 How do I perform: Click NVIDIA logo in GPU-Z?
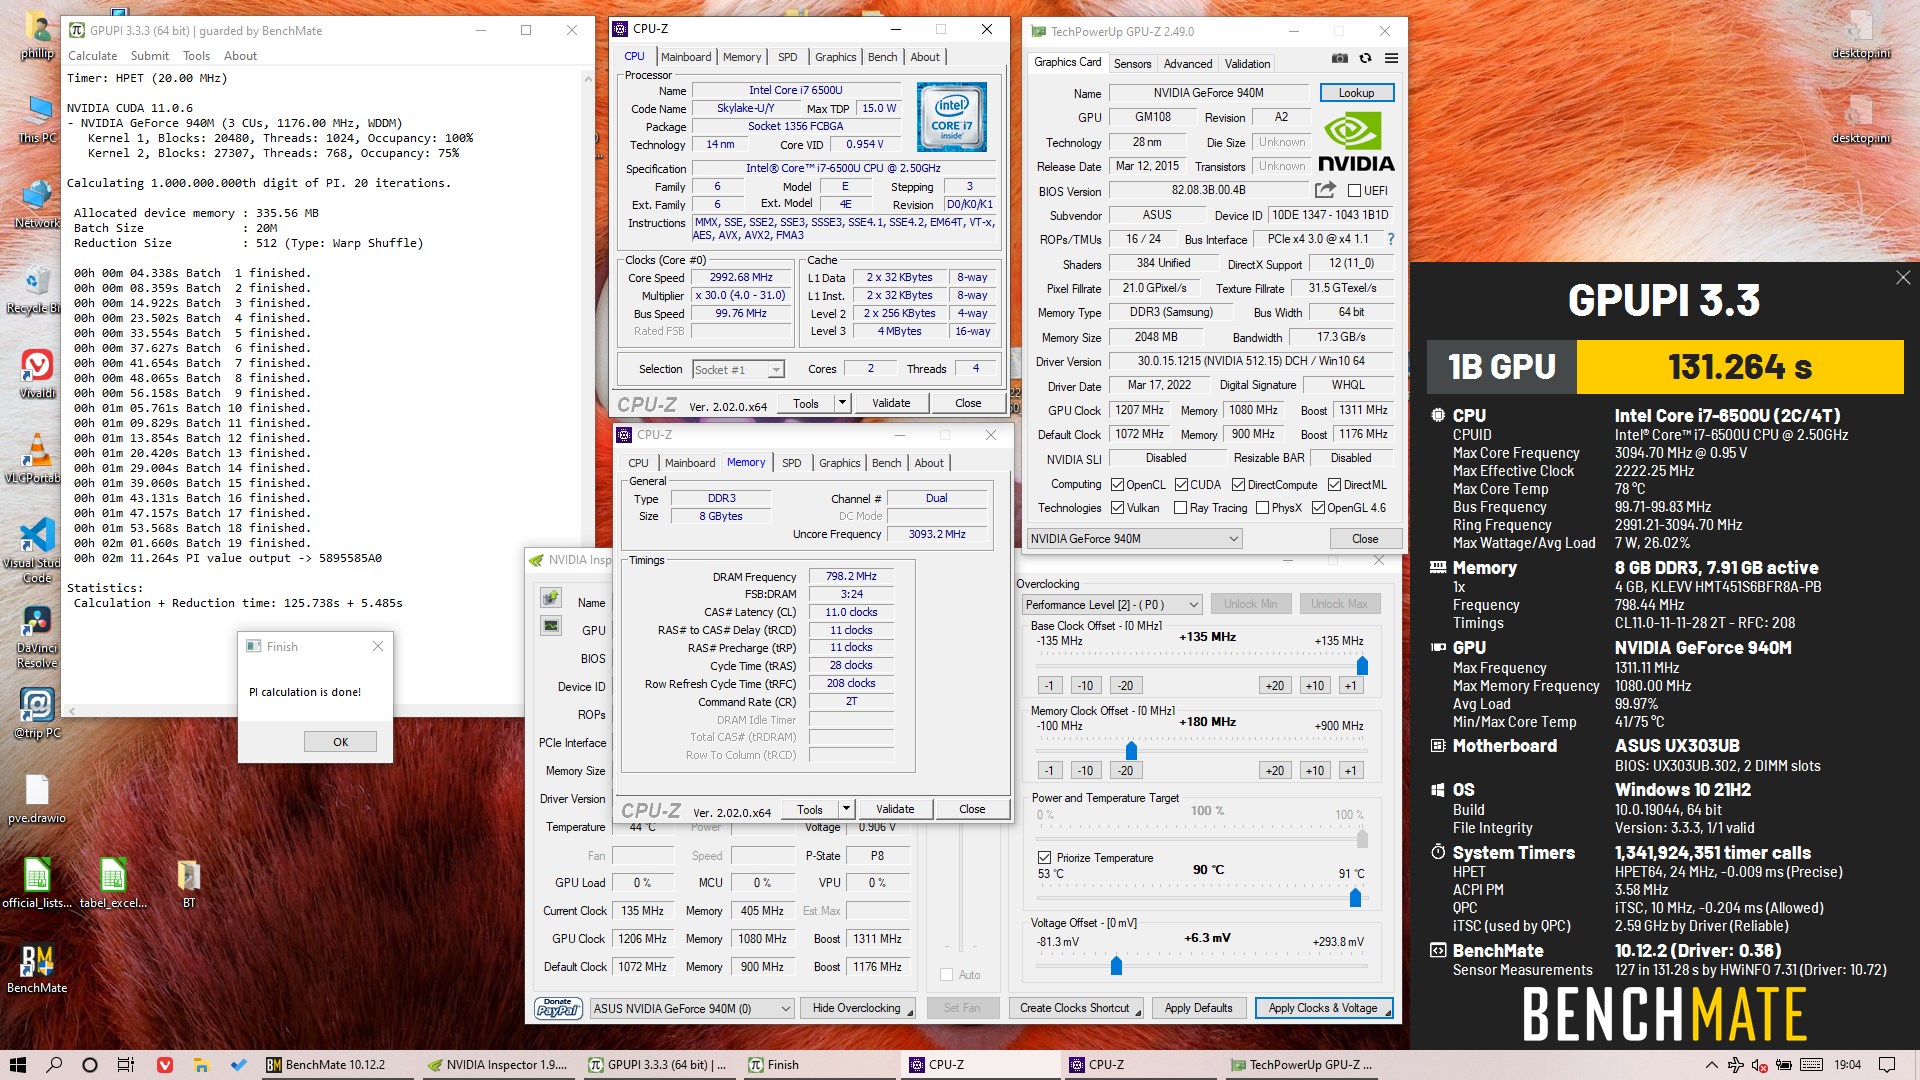(x=1355, y=142)
